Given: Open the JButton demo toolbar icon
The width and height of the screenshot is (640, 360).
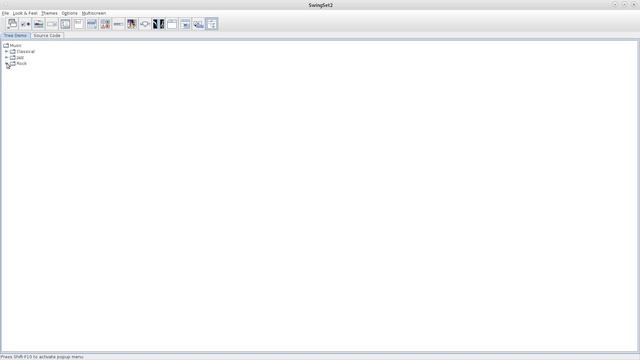Looking at the screenshot, I should pos(25,24).
